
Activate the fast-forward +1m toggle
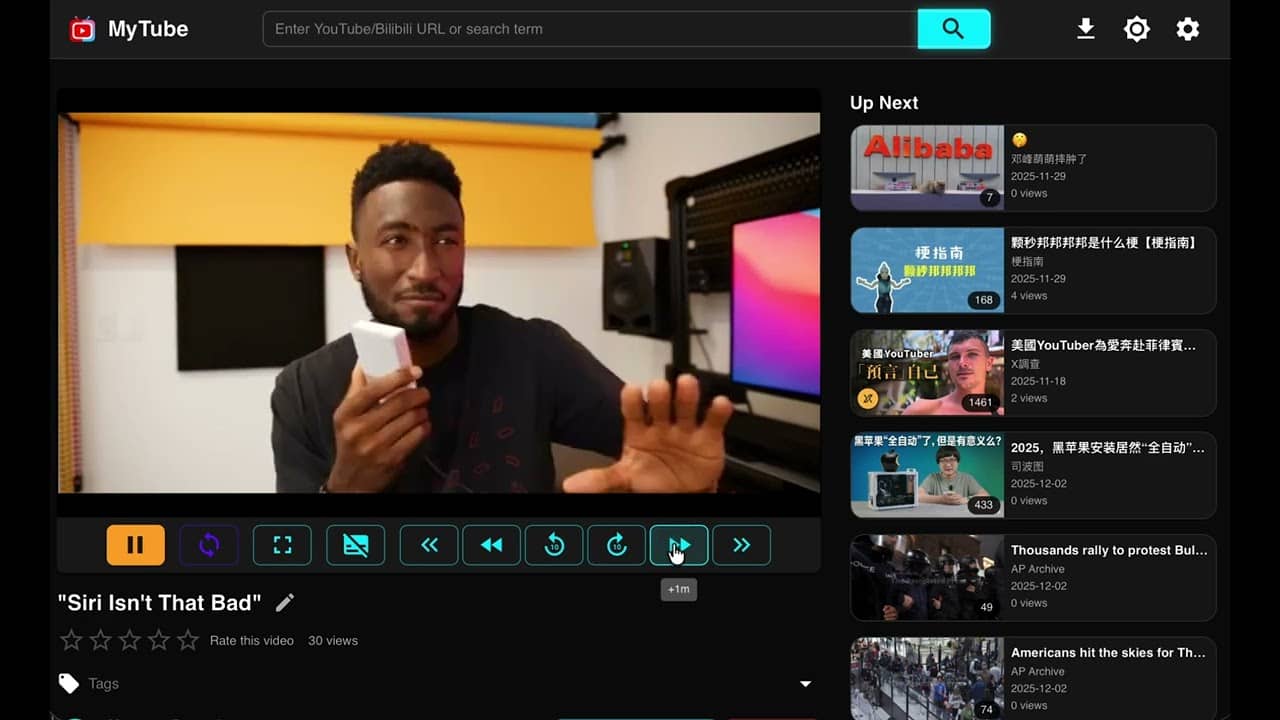[679, 545]
